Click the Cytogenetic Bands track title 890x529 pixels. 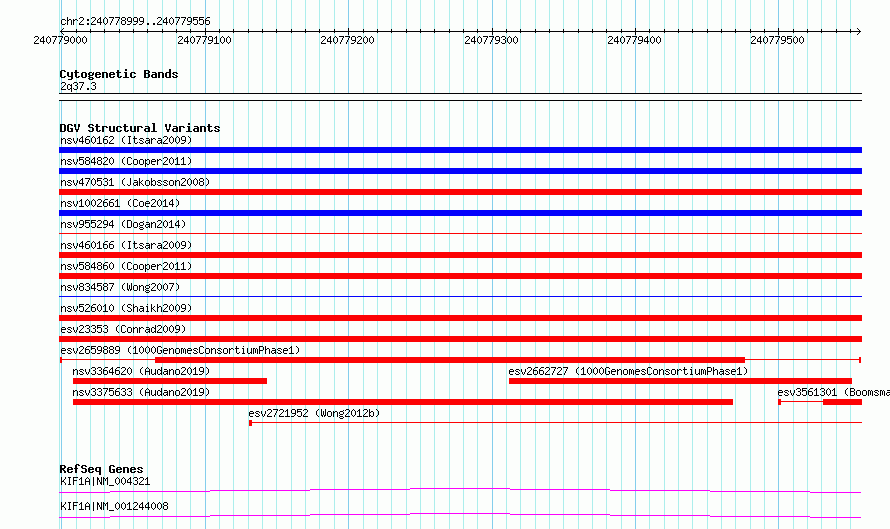(x=119, y=74)
